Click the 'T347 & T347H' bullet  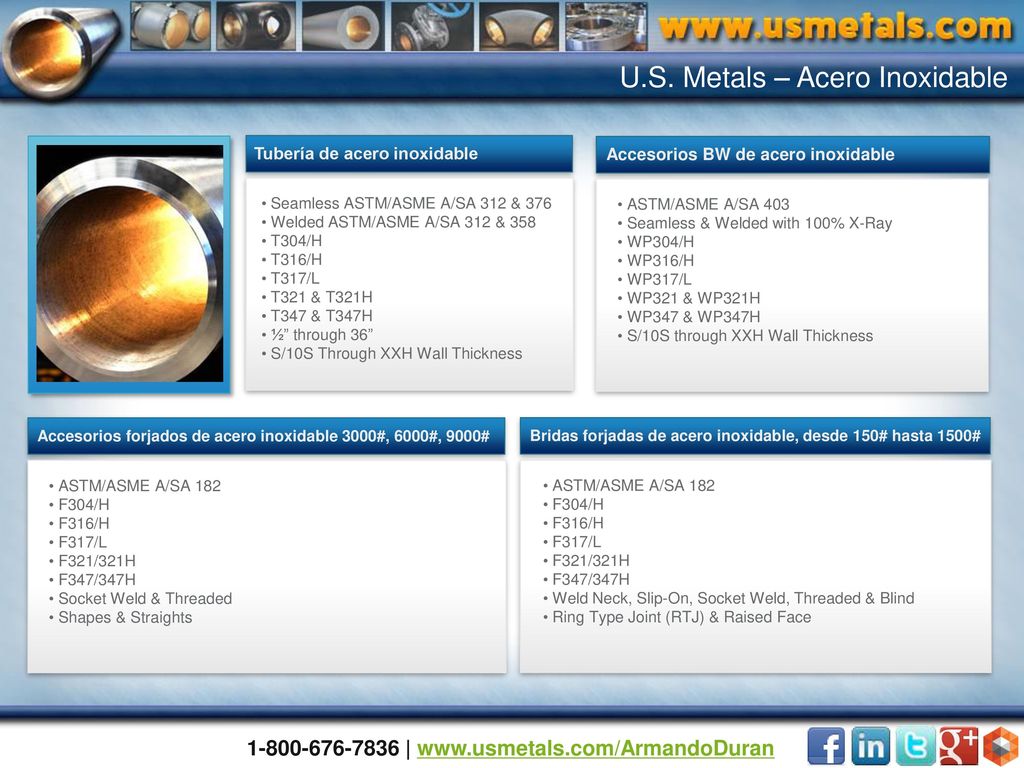tap(321, 316)
